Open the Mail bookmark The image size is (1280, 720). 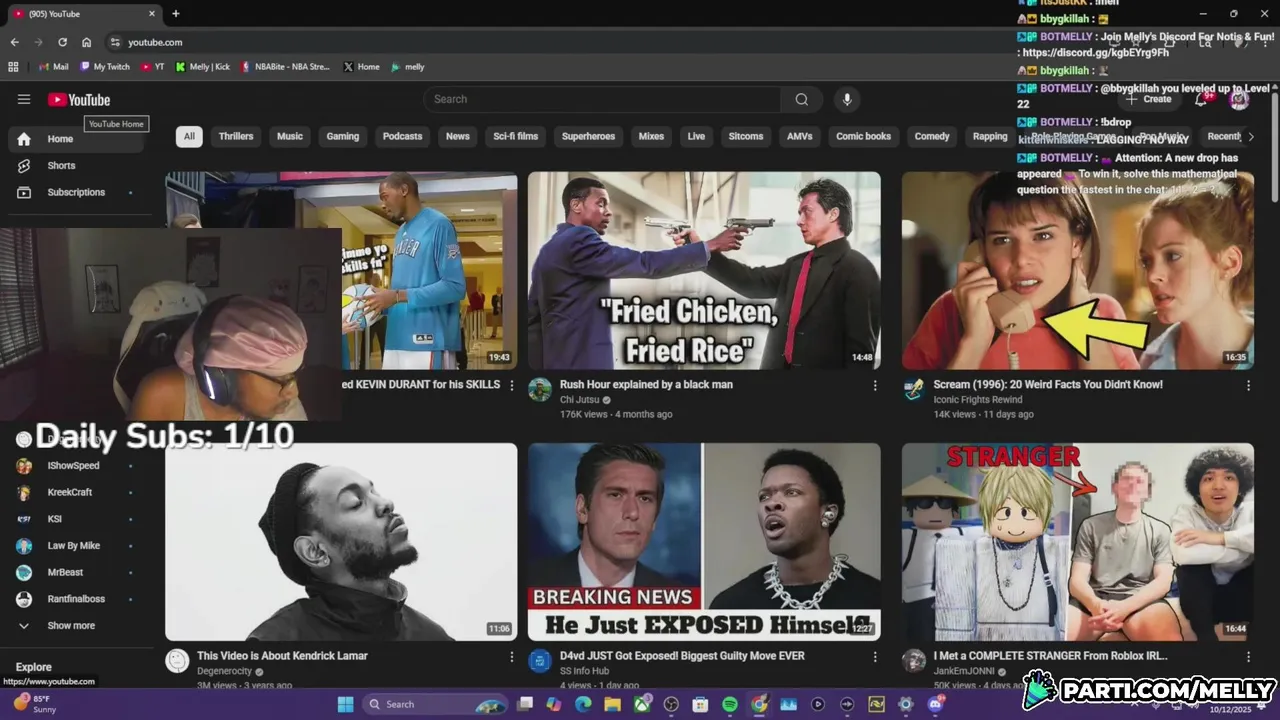click(53, 67)
